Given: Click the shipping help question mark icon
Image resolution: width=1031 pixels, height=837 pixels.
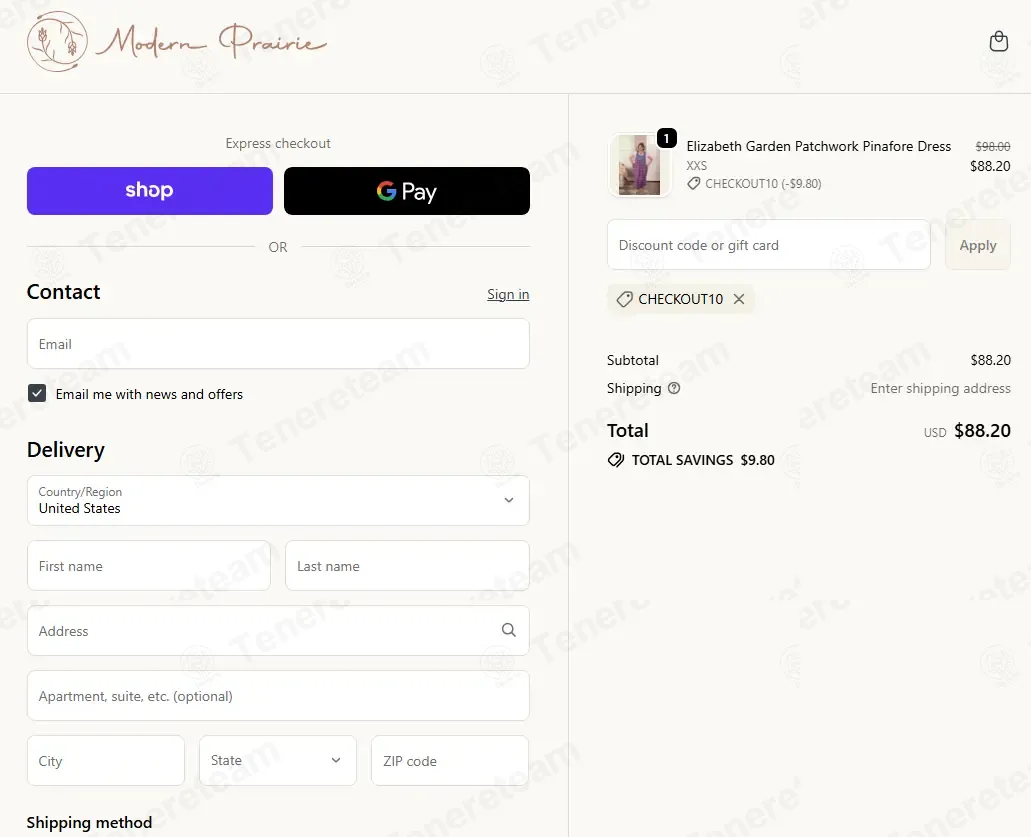Looking at the screenshot, I should (674, 388).
